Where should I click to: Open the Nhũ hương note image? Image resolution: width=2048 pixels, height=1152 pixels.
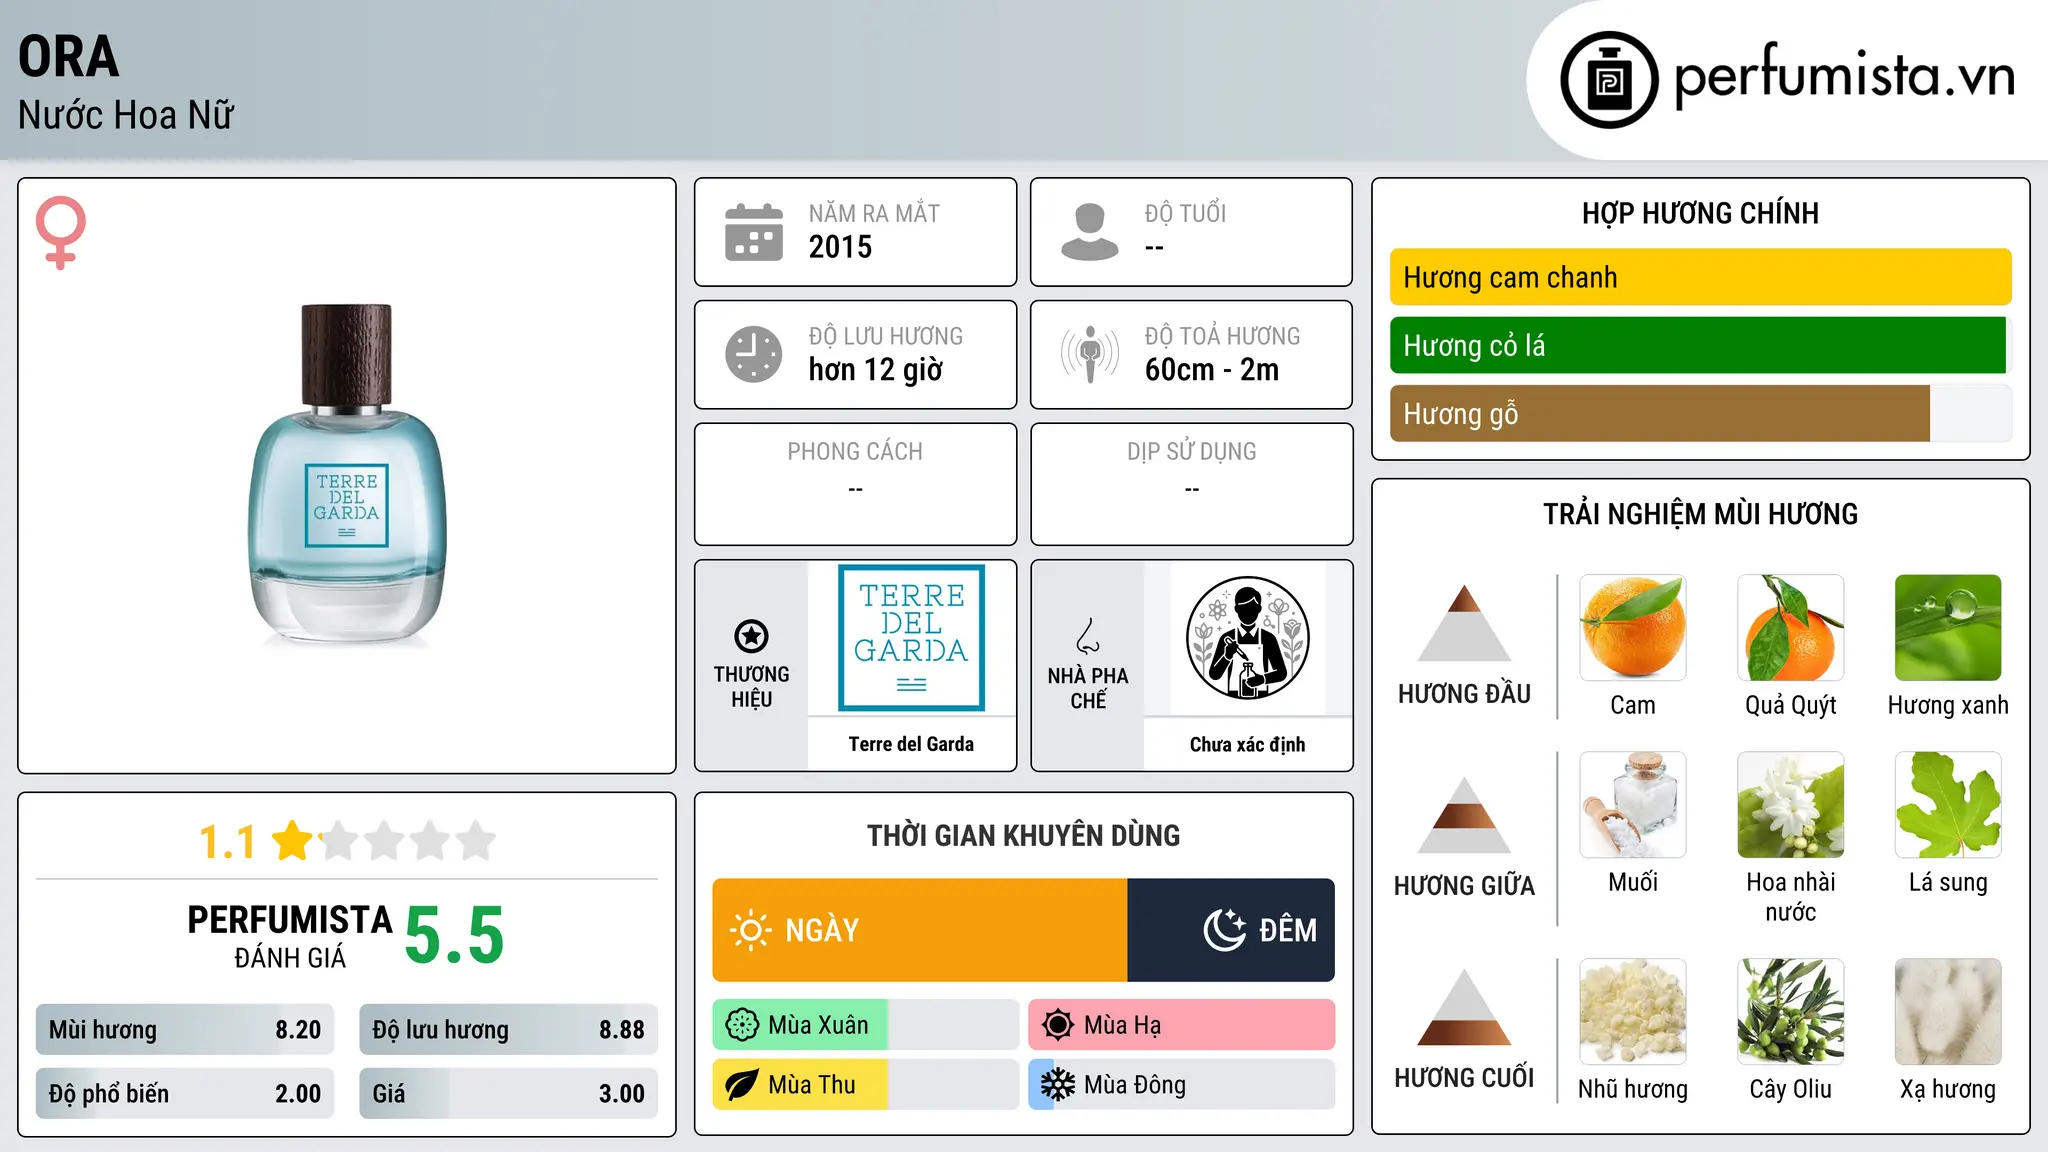(1633, 1012)
